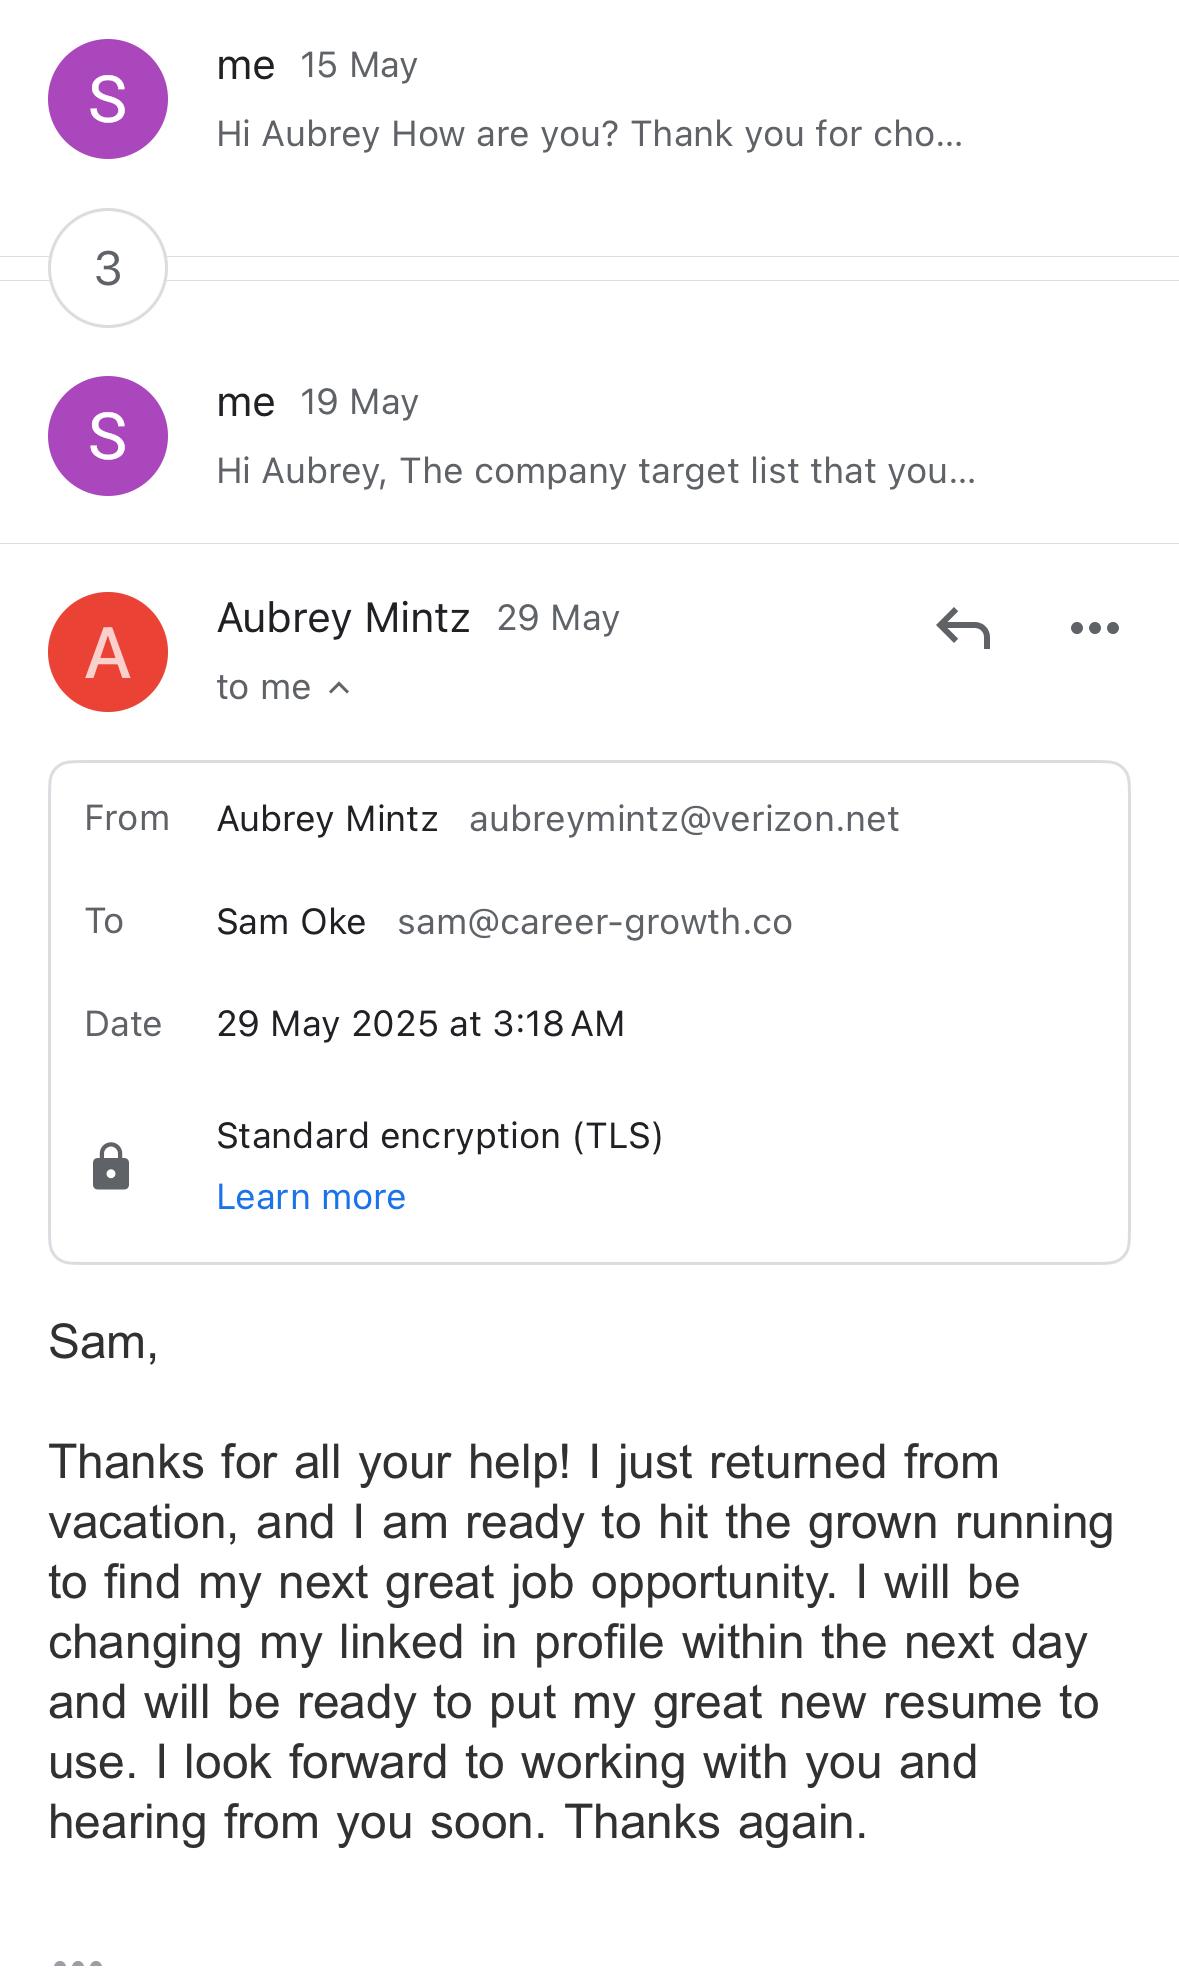Tap the reply arrow icon
This screenshot has height=1970, width=1179.
point(963,629)
